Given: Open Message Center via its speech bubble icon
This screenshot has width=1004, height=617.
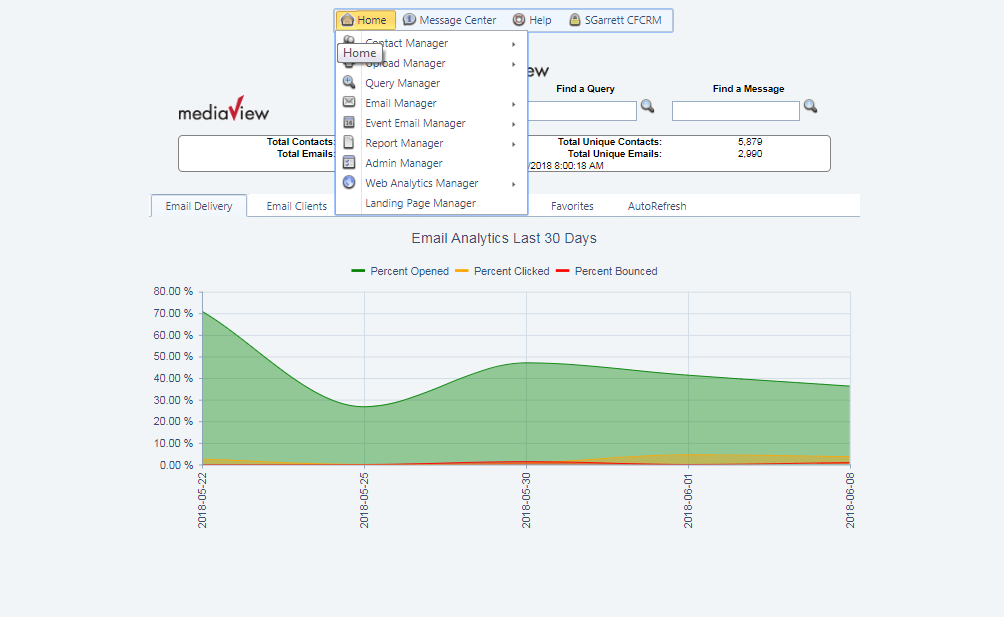Looking at the screenshot, I should (x=409, y=20).
